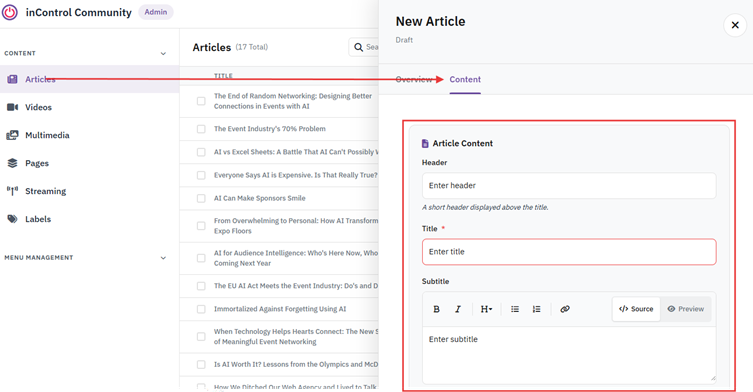Collapse the CONTENT sidebar section
The image size is (753, 392).
click(x=163, y=53)
